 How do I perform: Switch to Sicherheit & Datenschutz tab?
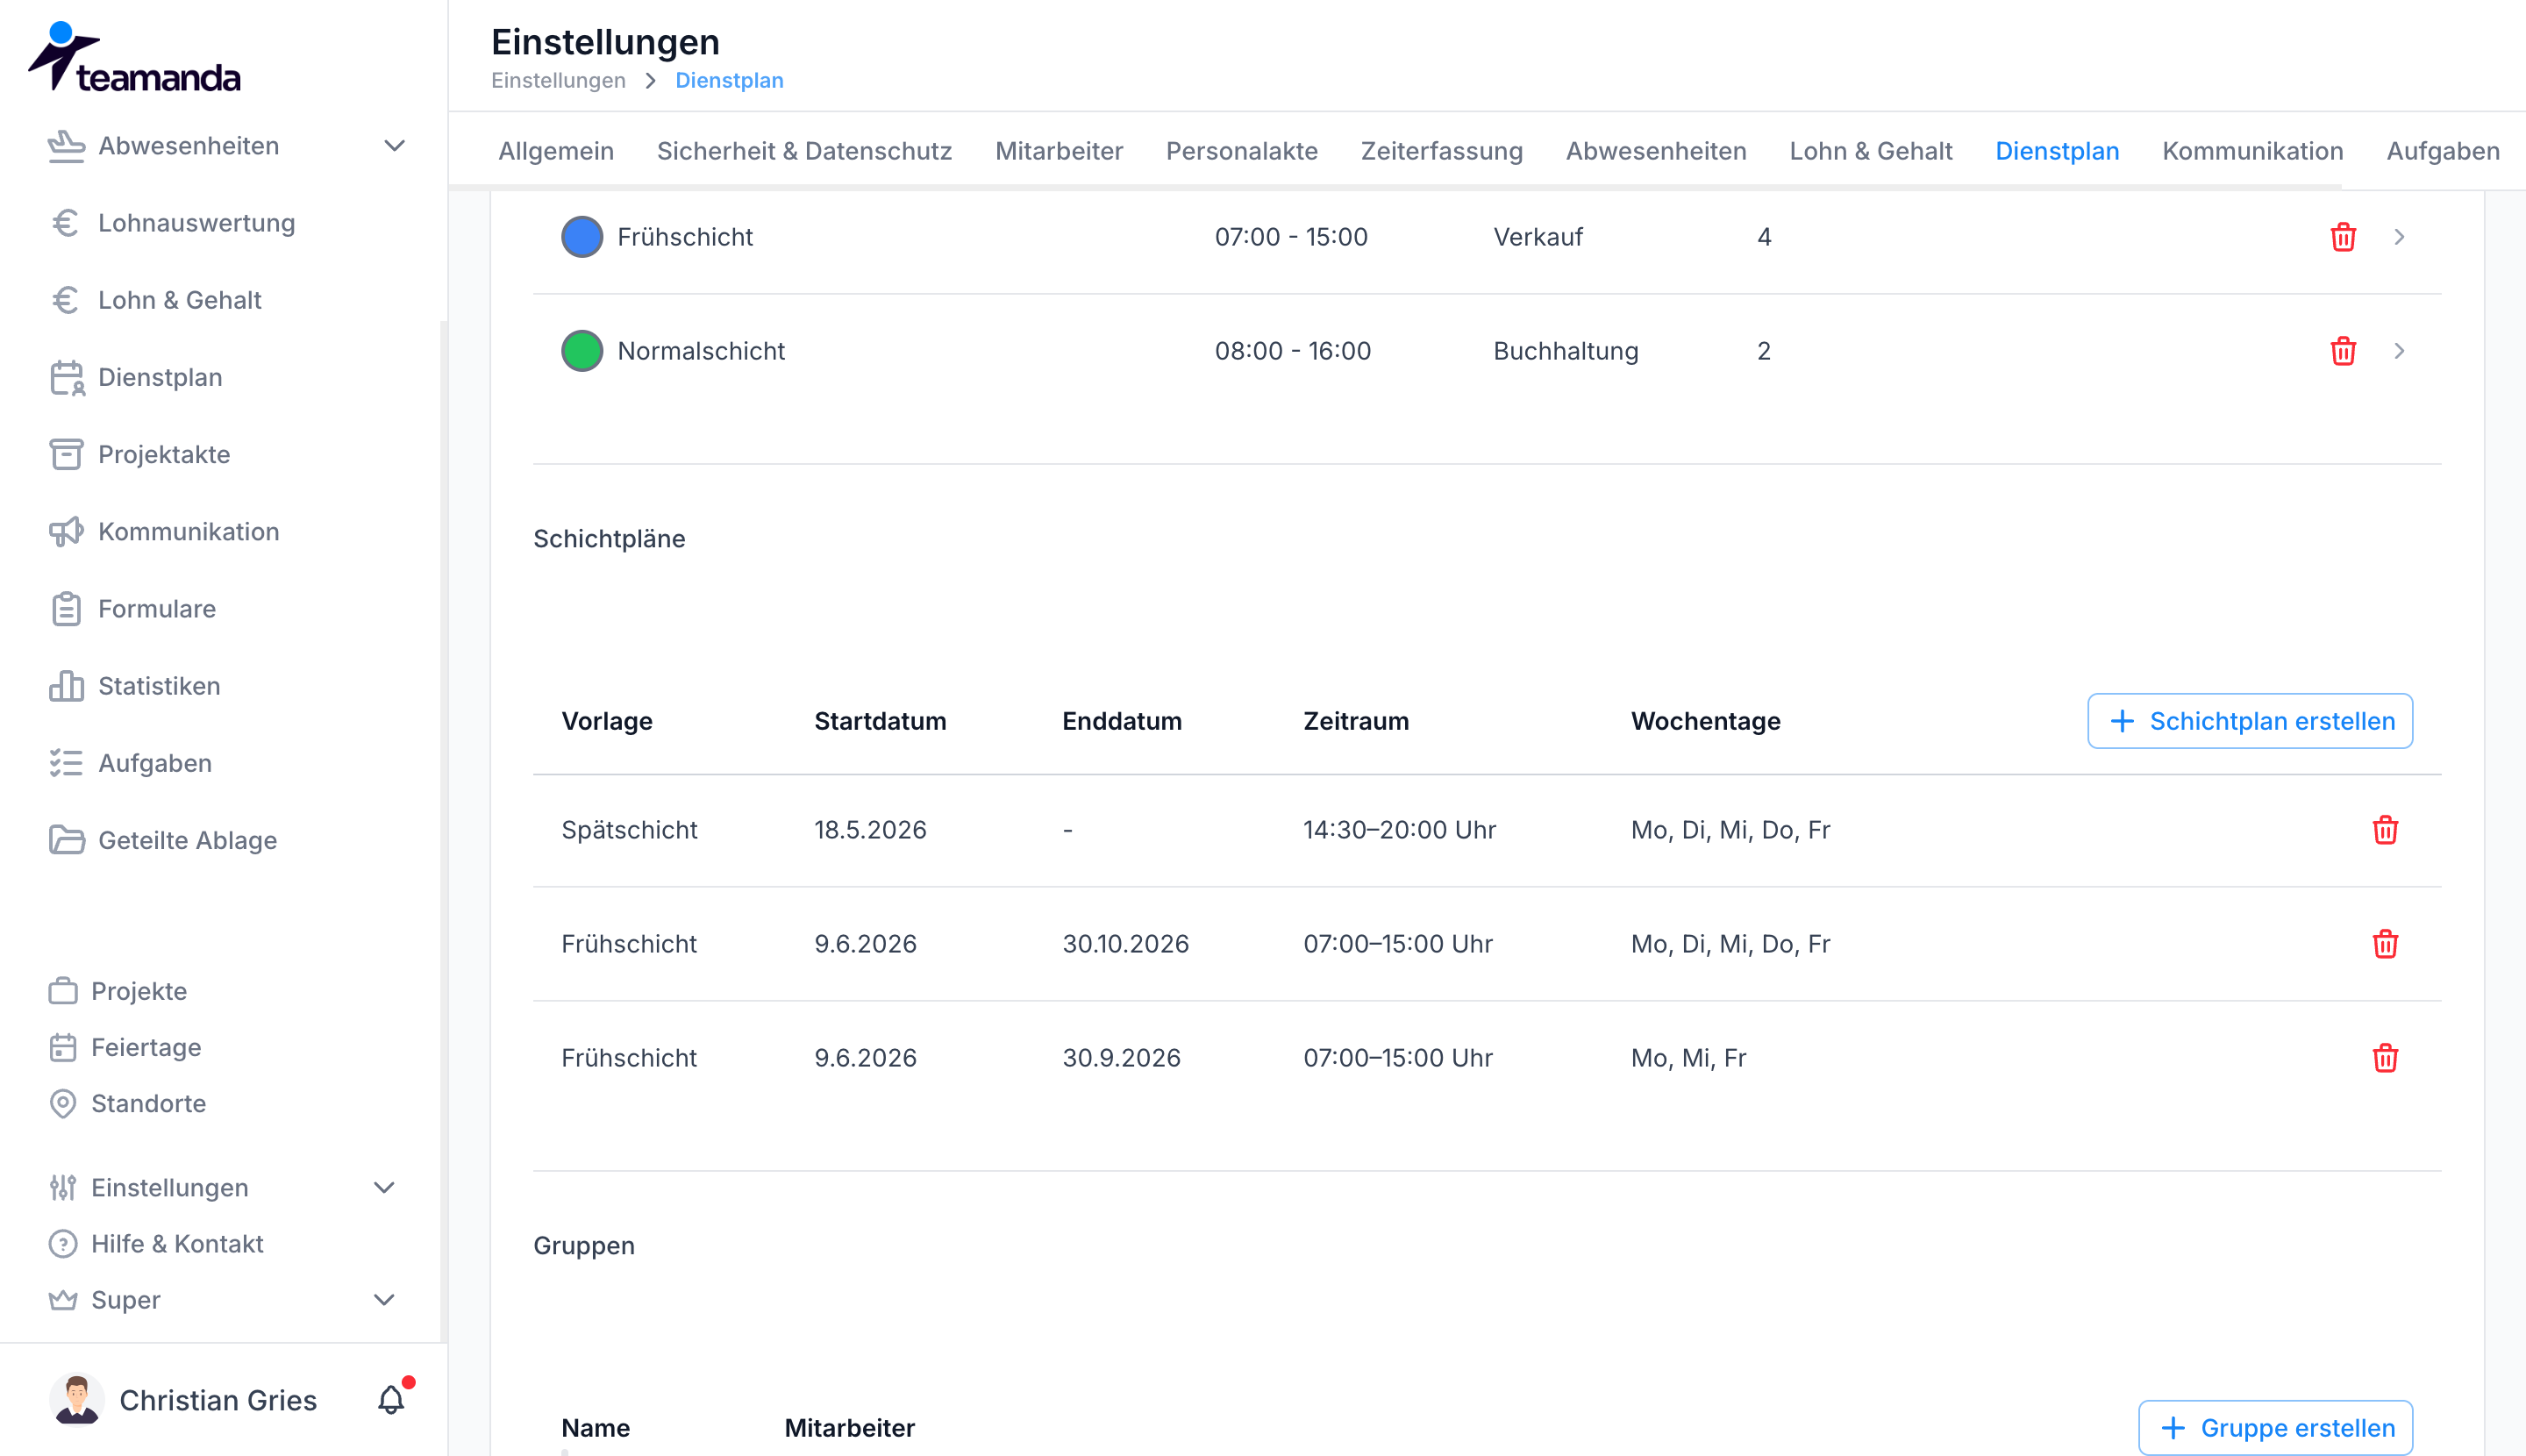tap(804, 151)
